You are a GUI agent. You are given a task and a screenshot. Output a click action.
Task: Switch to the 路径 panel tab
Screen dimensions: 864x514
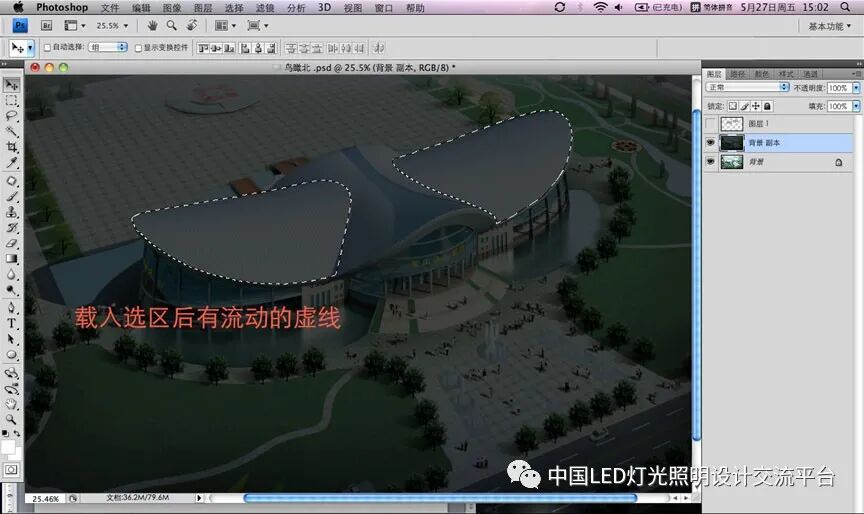737,74
